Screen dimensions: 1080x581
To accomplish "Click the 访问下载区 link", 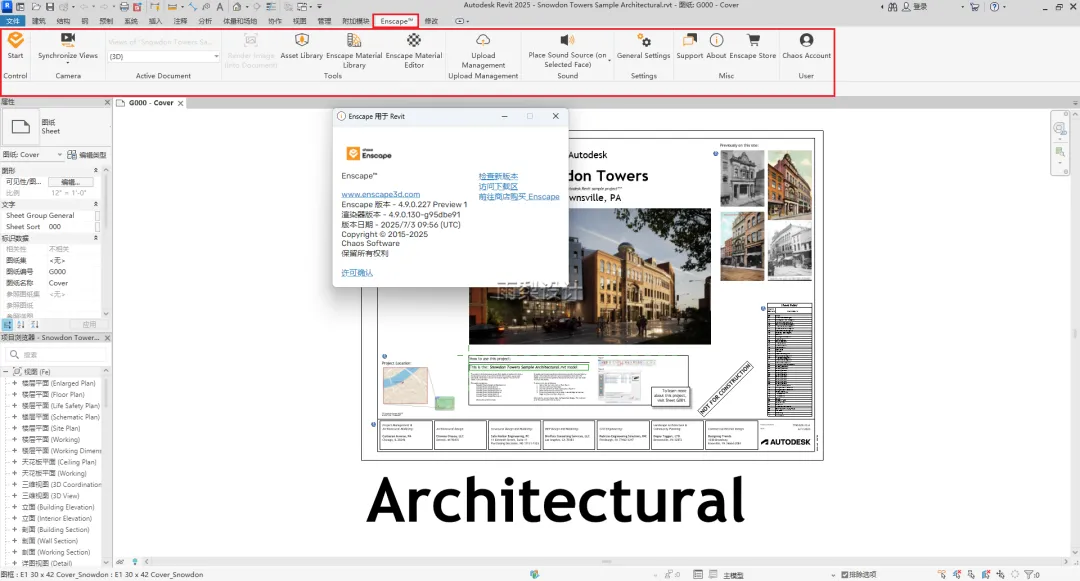I will tap(498, 187).
